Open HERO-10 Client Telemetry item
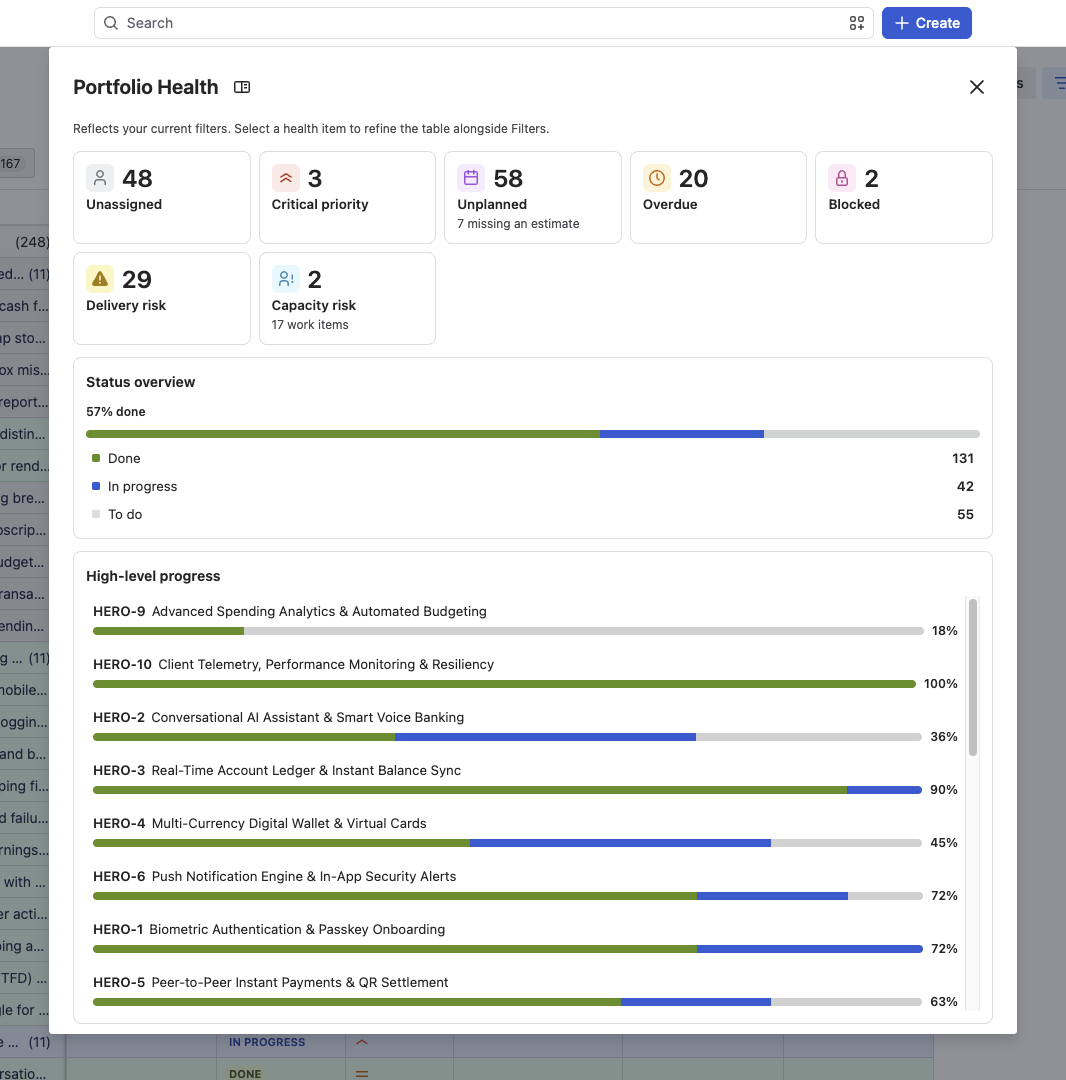This screenshot has width=1066, height=1080. (x=293, y=665)
